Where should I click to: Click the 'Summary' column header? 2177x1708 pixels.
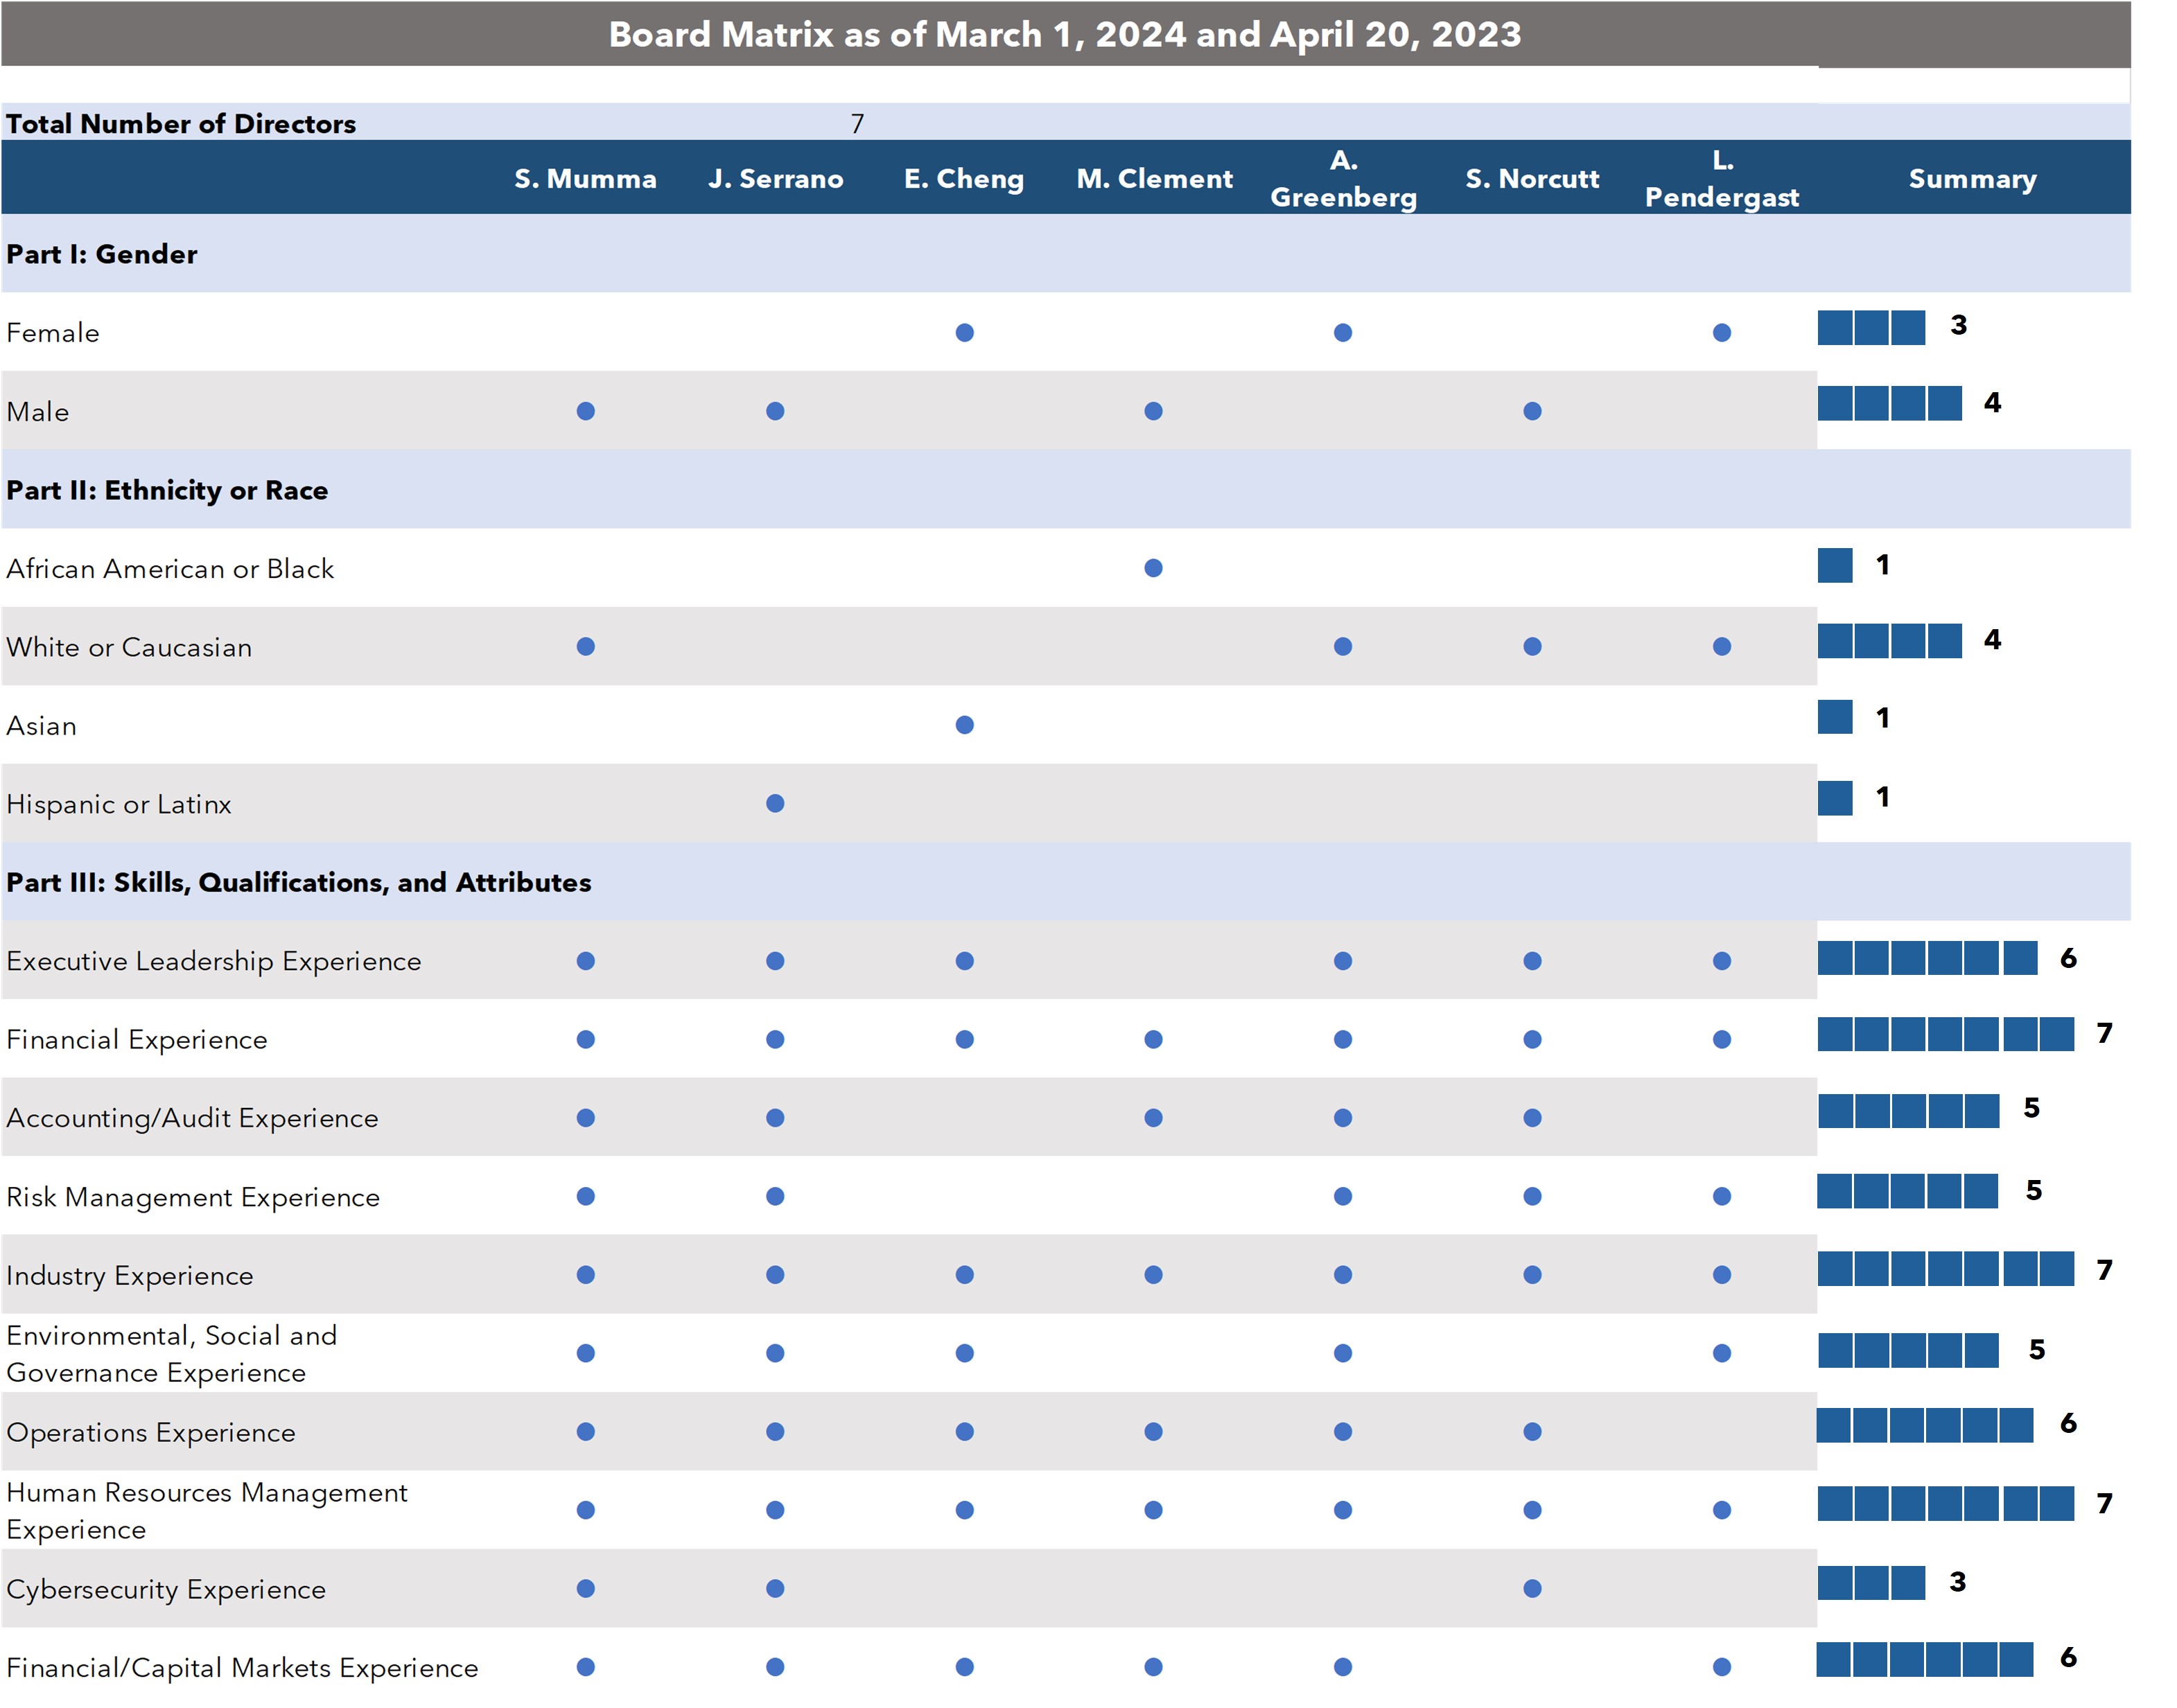coord(1972,179)
